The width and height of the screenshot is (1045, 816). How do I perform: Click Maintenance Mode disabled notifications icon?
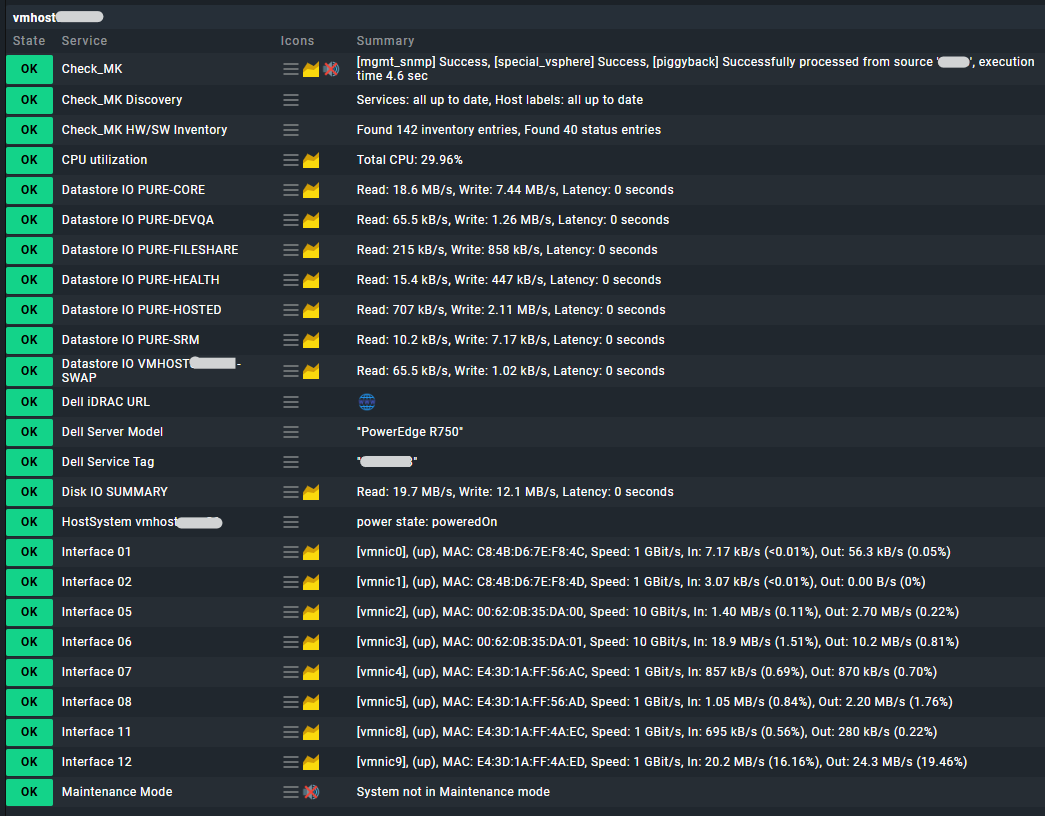tap(311, 792)
